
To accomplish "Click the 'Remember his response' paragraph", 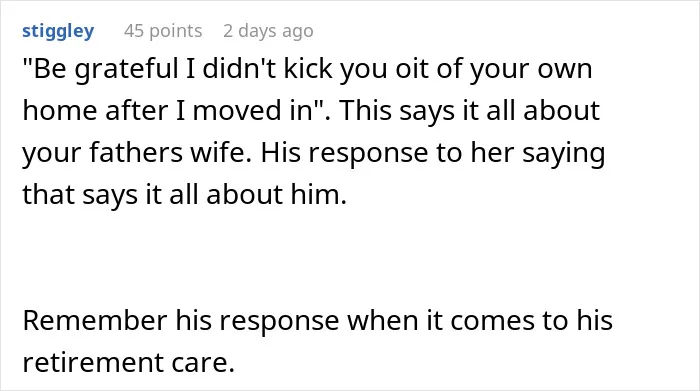I will click(x=317, y=341).
